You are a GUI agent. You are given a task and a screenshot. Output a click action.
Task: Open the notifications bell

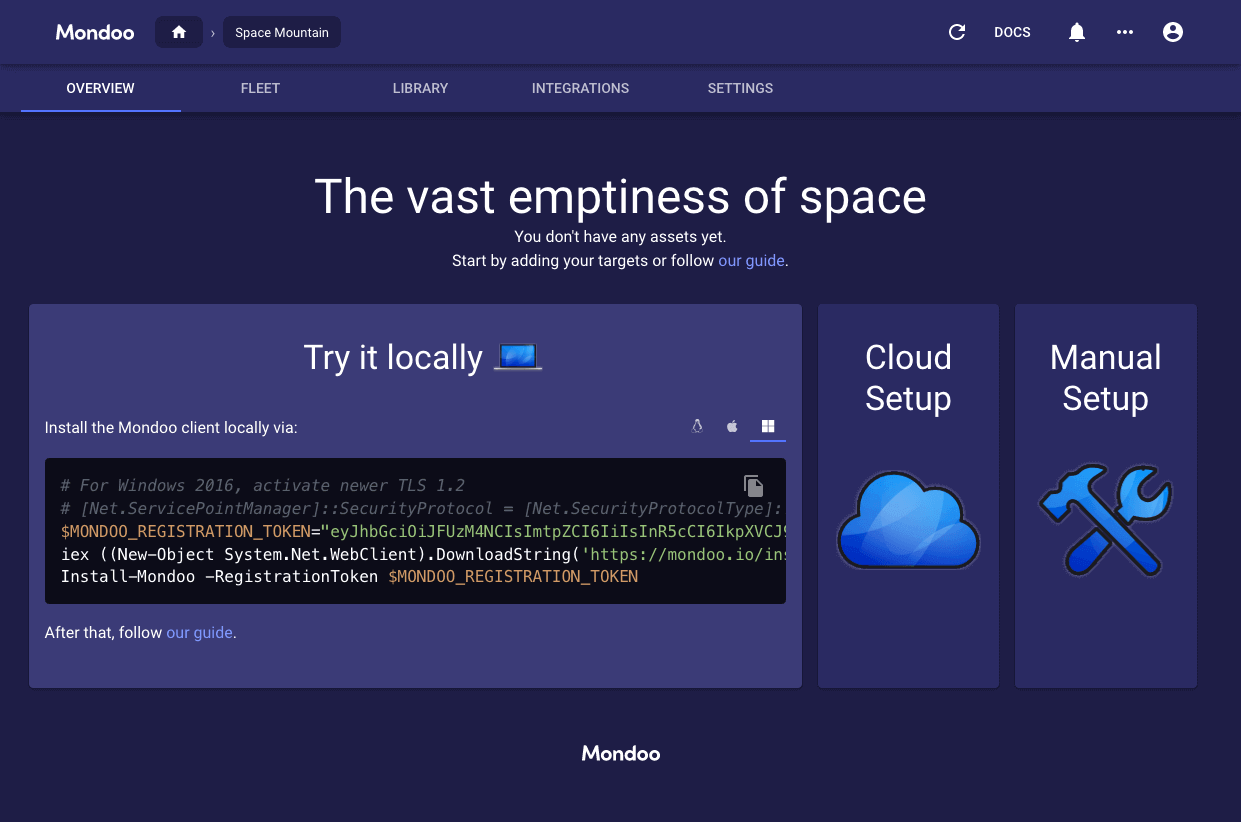(x=1077, y=32)
